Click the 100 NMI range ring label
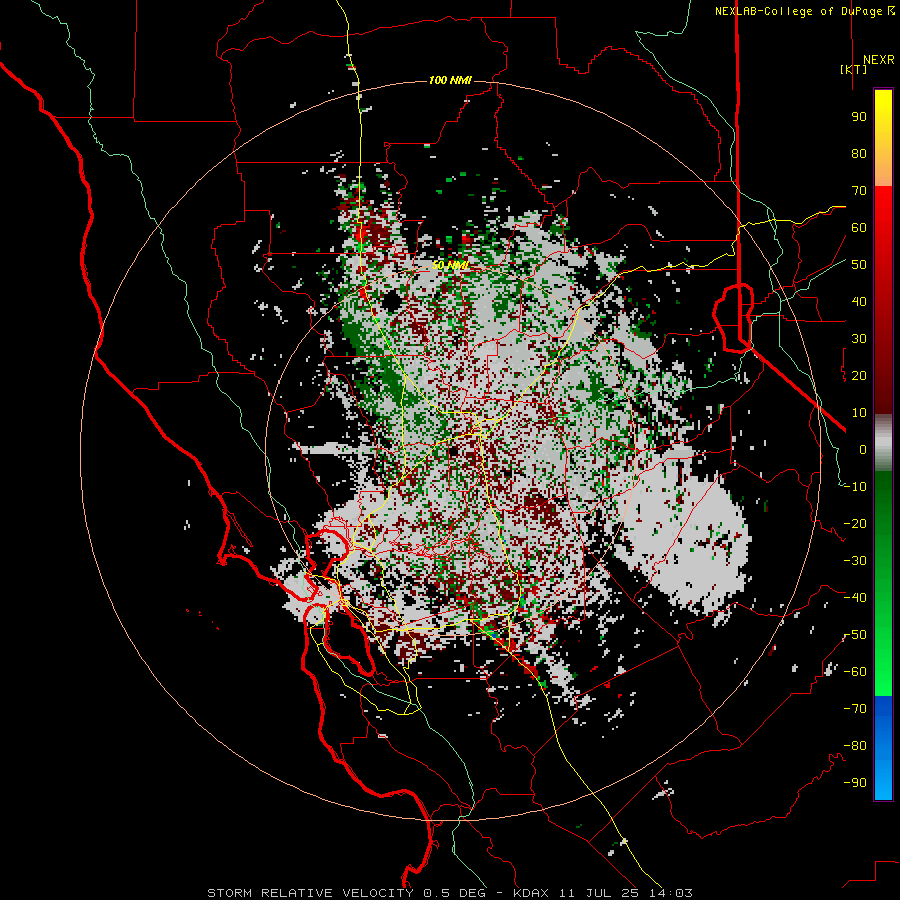The height and width of the screenshot is (900, 900). click(x=450, y=80)
